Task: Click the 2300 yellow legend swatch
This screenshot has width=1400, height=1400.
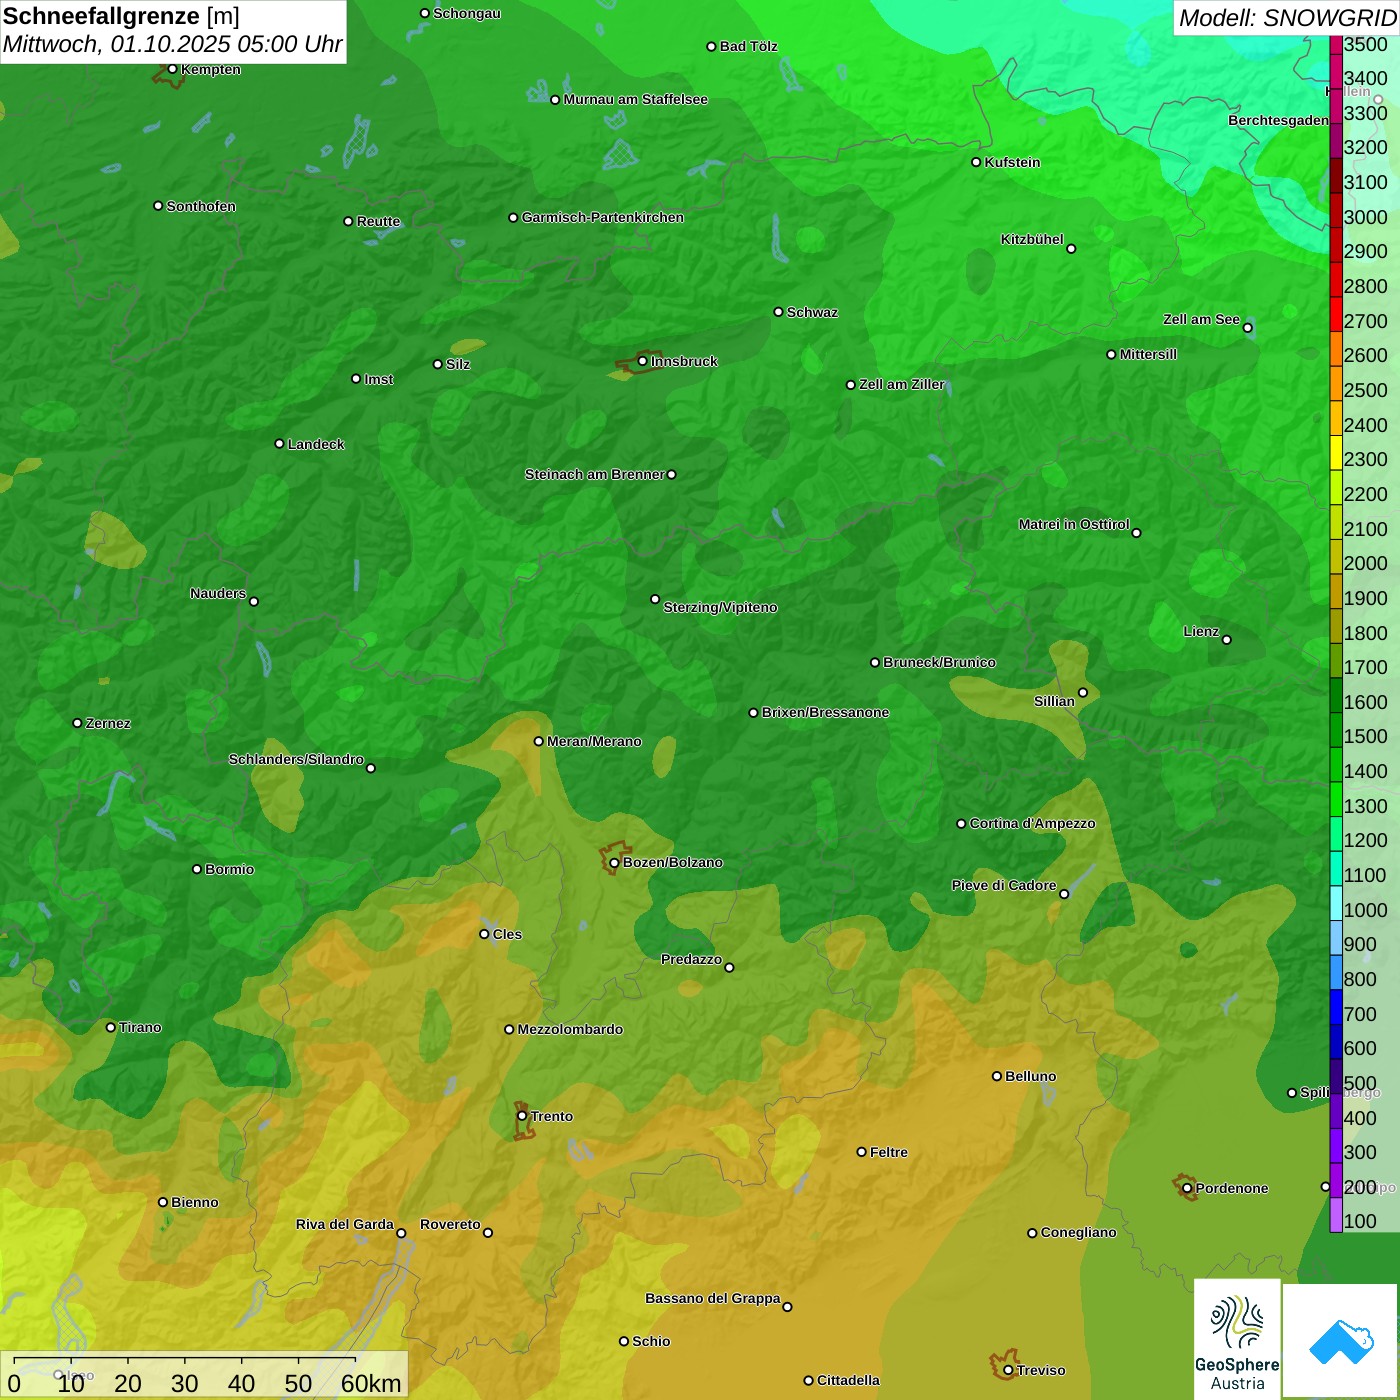Action: (1336, 453)
